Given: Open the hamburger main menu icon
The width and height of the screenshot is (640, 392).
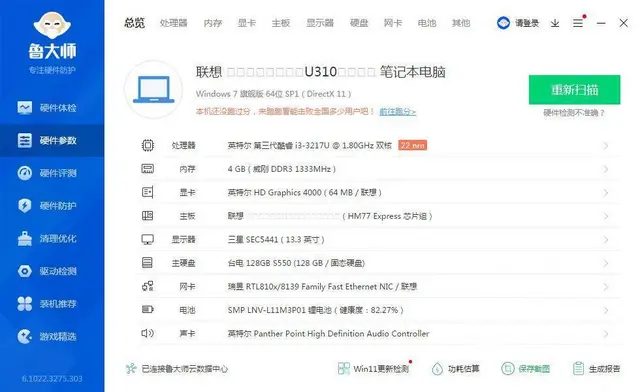Looking at the screenshot, I should pyautogui.click(x=578, y=23).
